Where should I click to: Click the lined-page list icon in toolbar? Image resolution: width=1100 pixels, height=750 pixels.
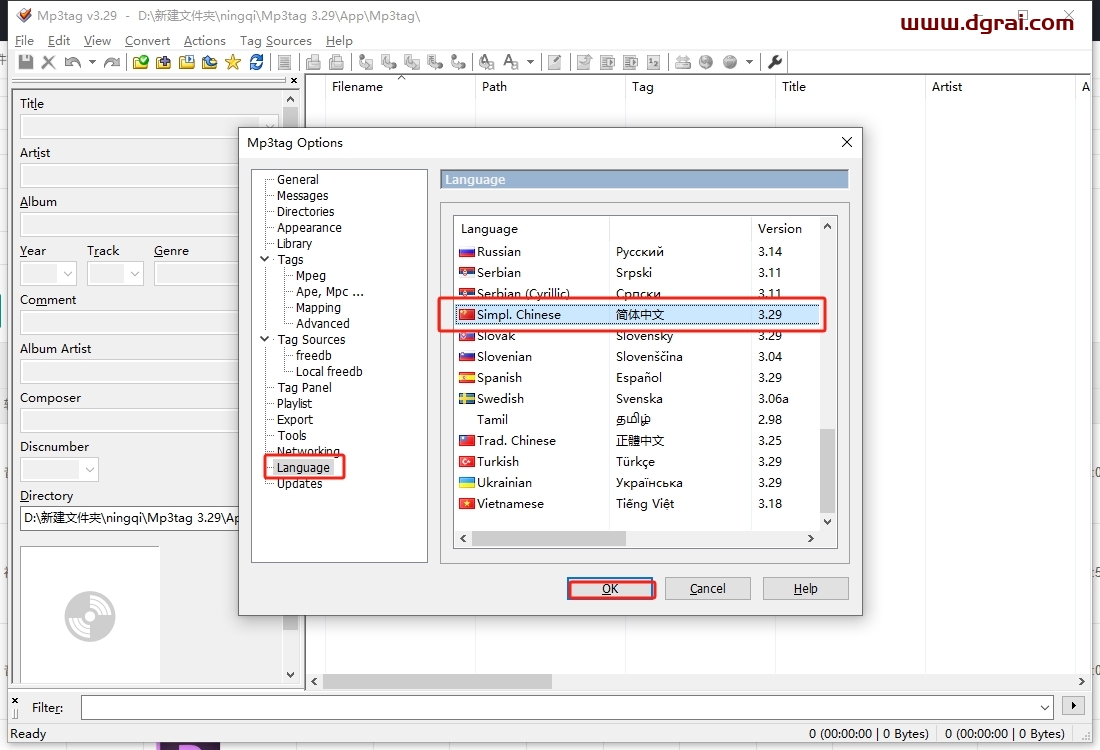pyautogui.click(x=284, y=62)
